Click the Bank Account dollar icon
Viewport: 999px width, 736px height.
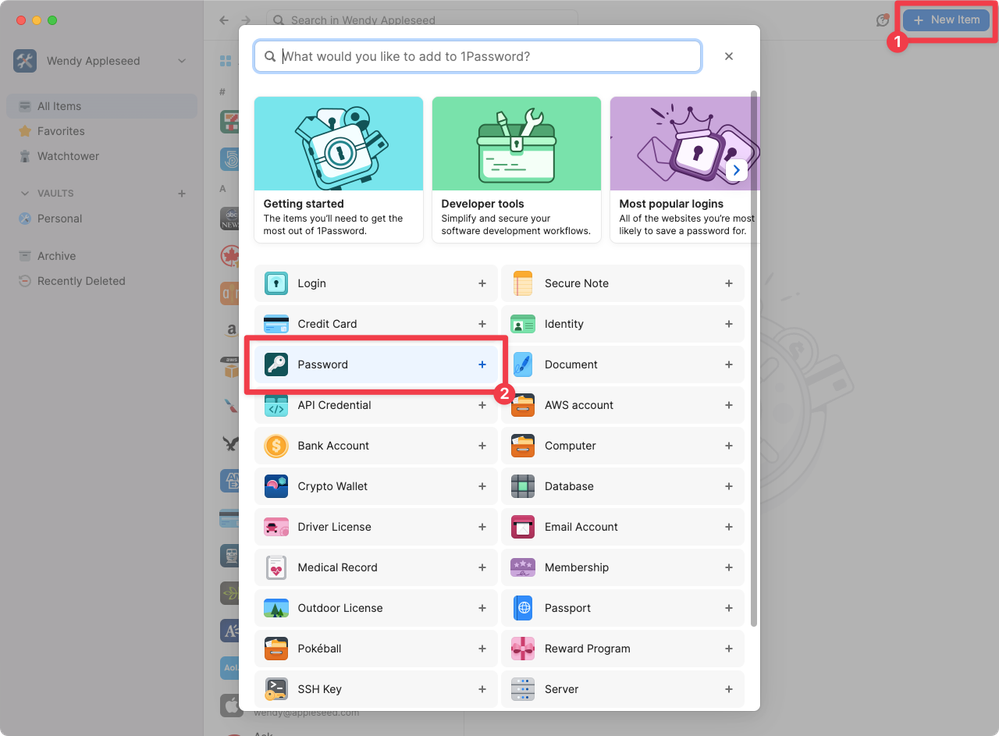[276, 446]
